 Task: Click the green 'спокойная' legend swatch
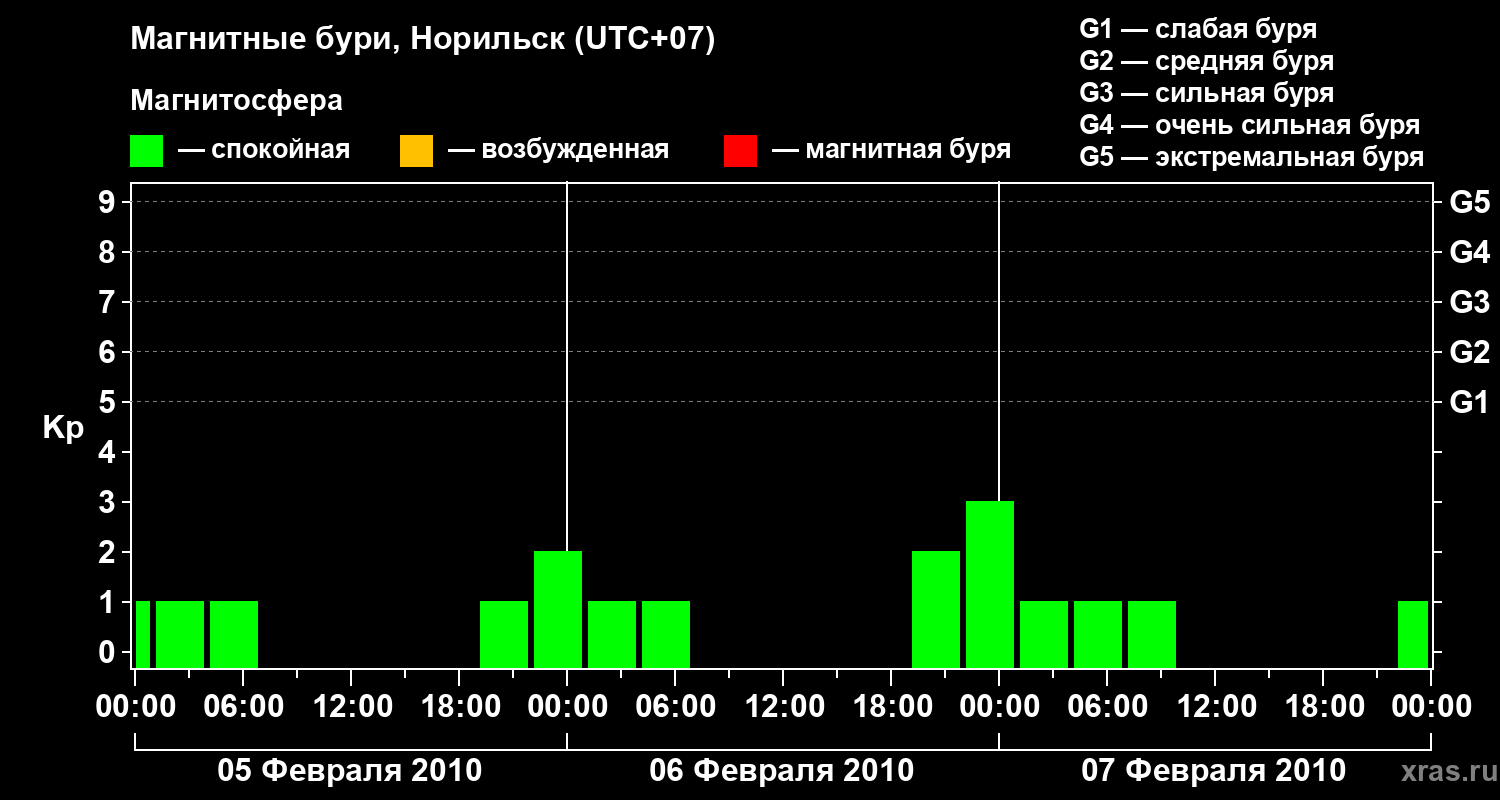point(147,151)
